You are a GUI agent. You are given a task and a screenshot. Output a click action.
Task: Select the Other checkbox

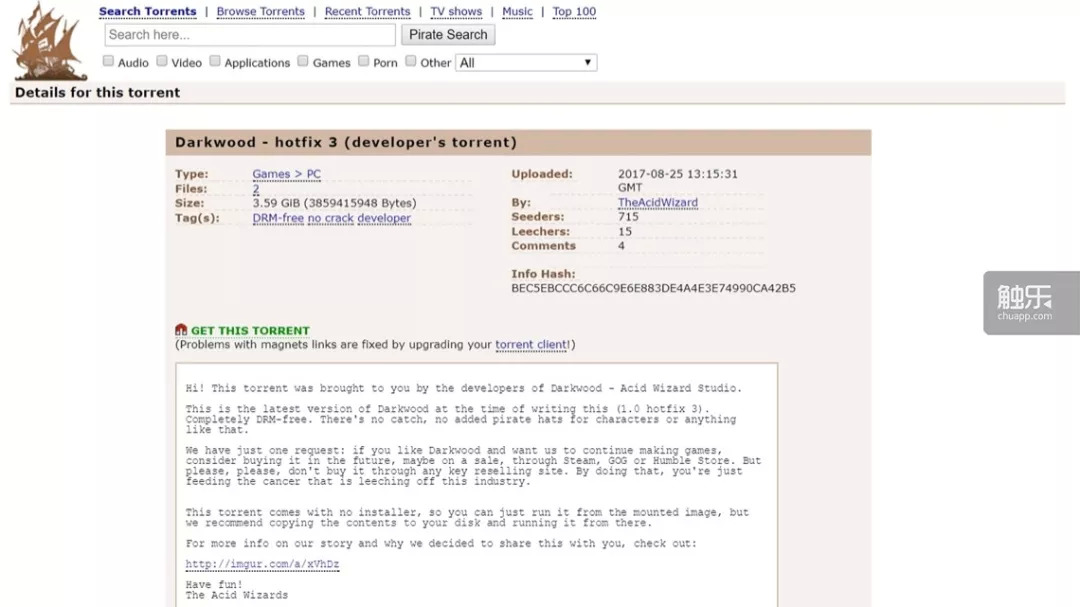(x=411, y=61)
